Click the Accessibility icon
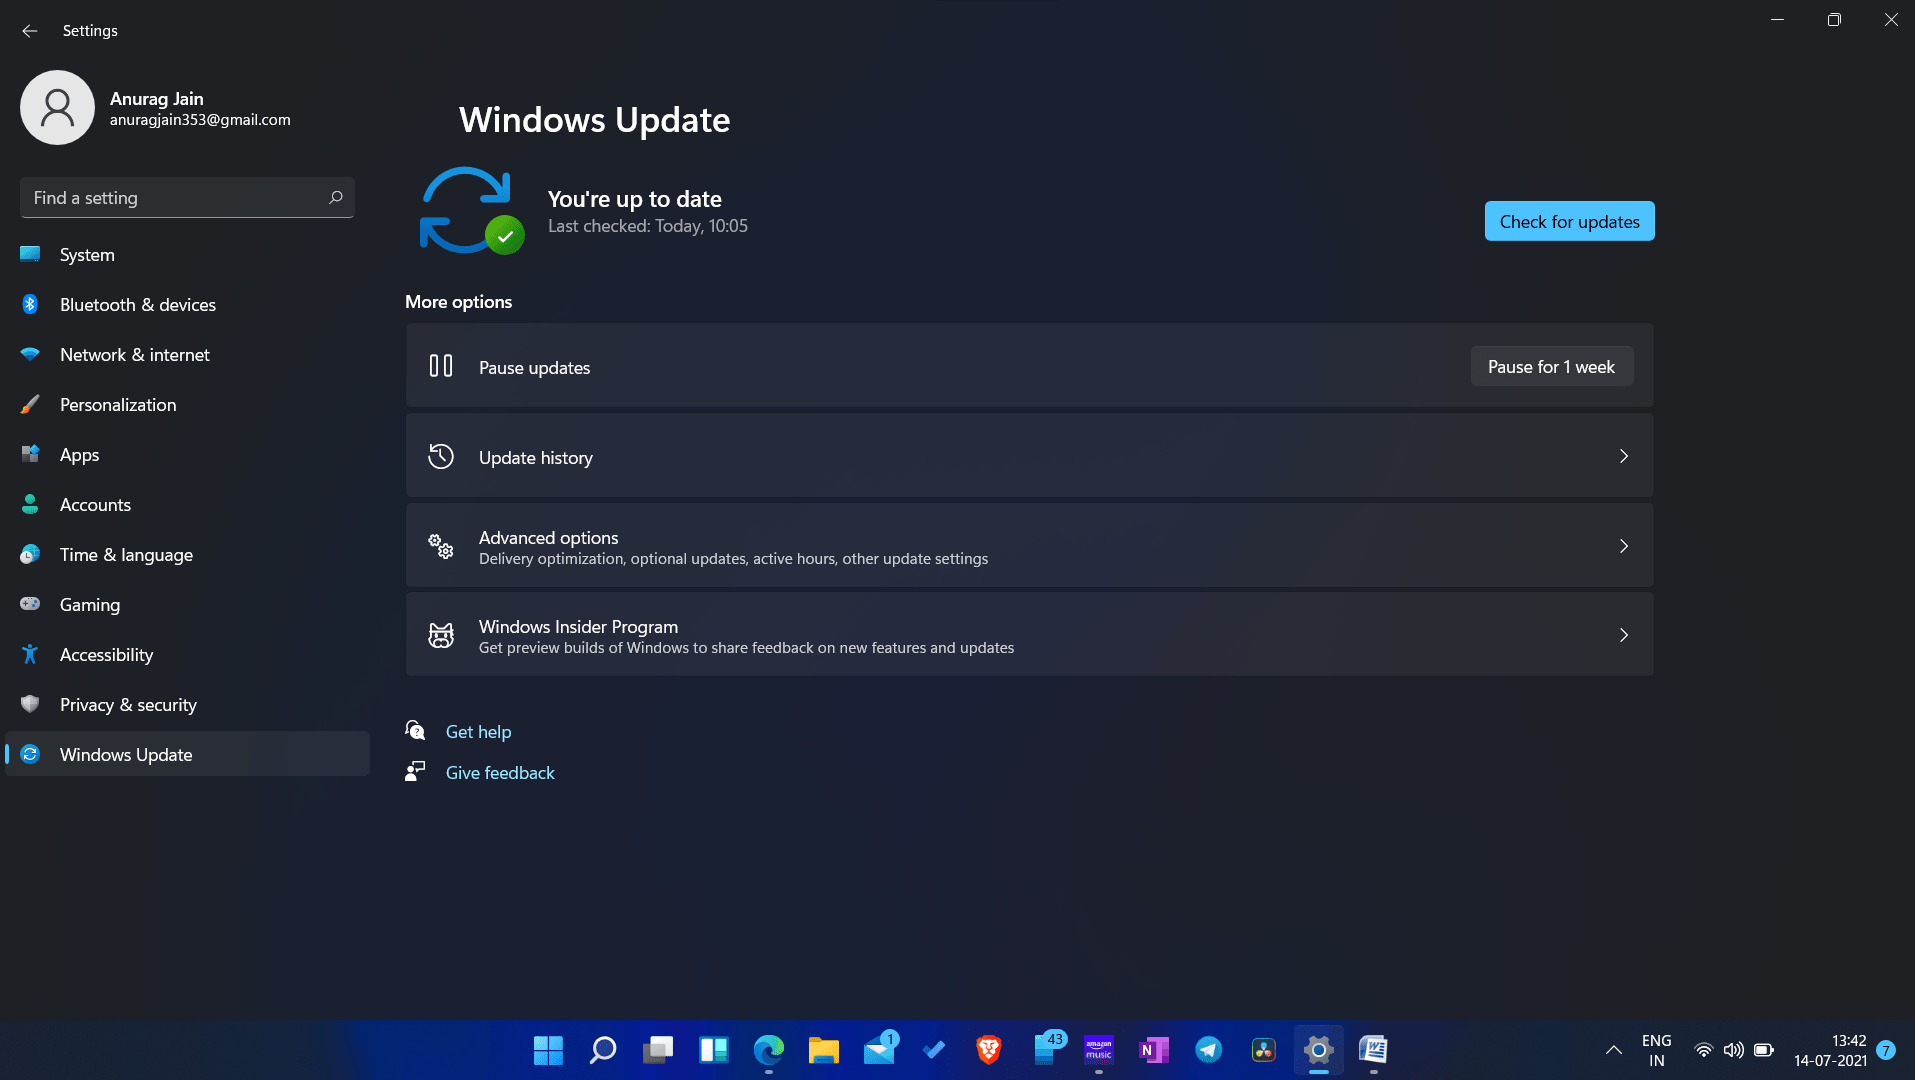This screenshot has height=1080, width=1915. [31, 655]
